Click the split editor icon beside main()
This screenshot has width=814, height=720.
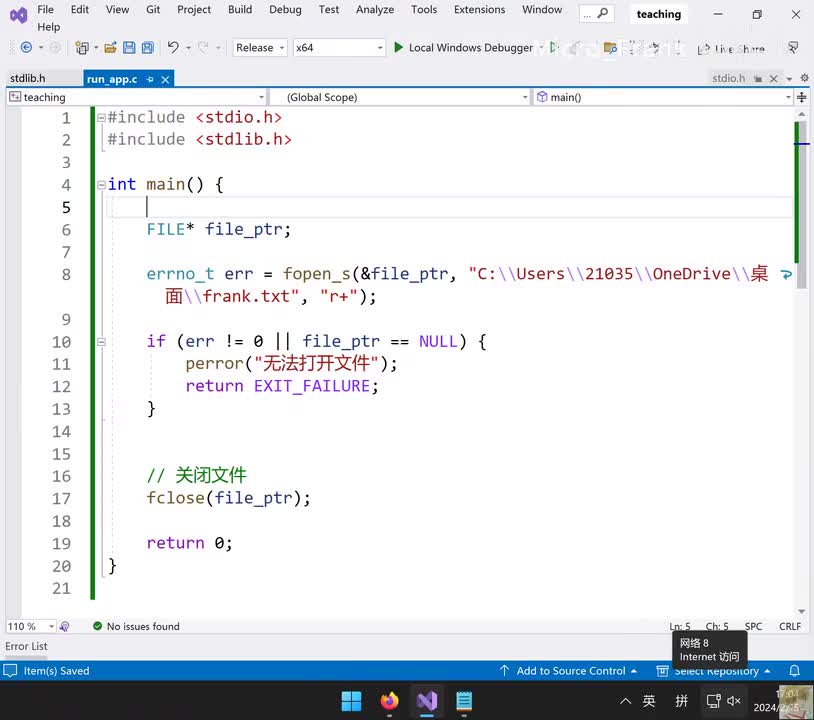(802, 97)
